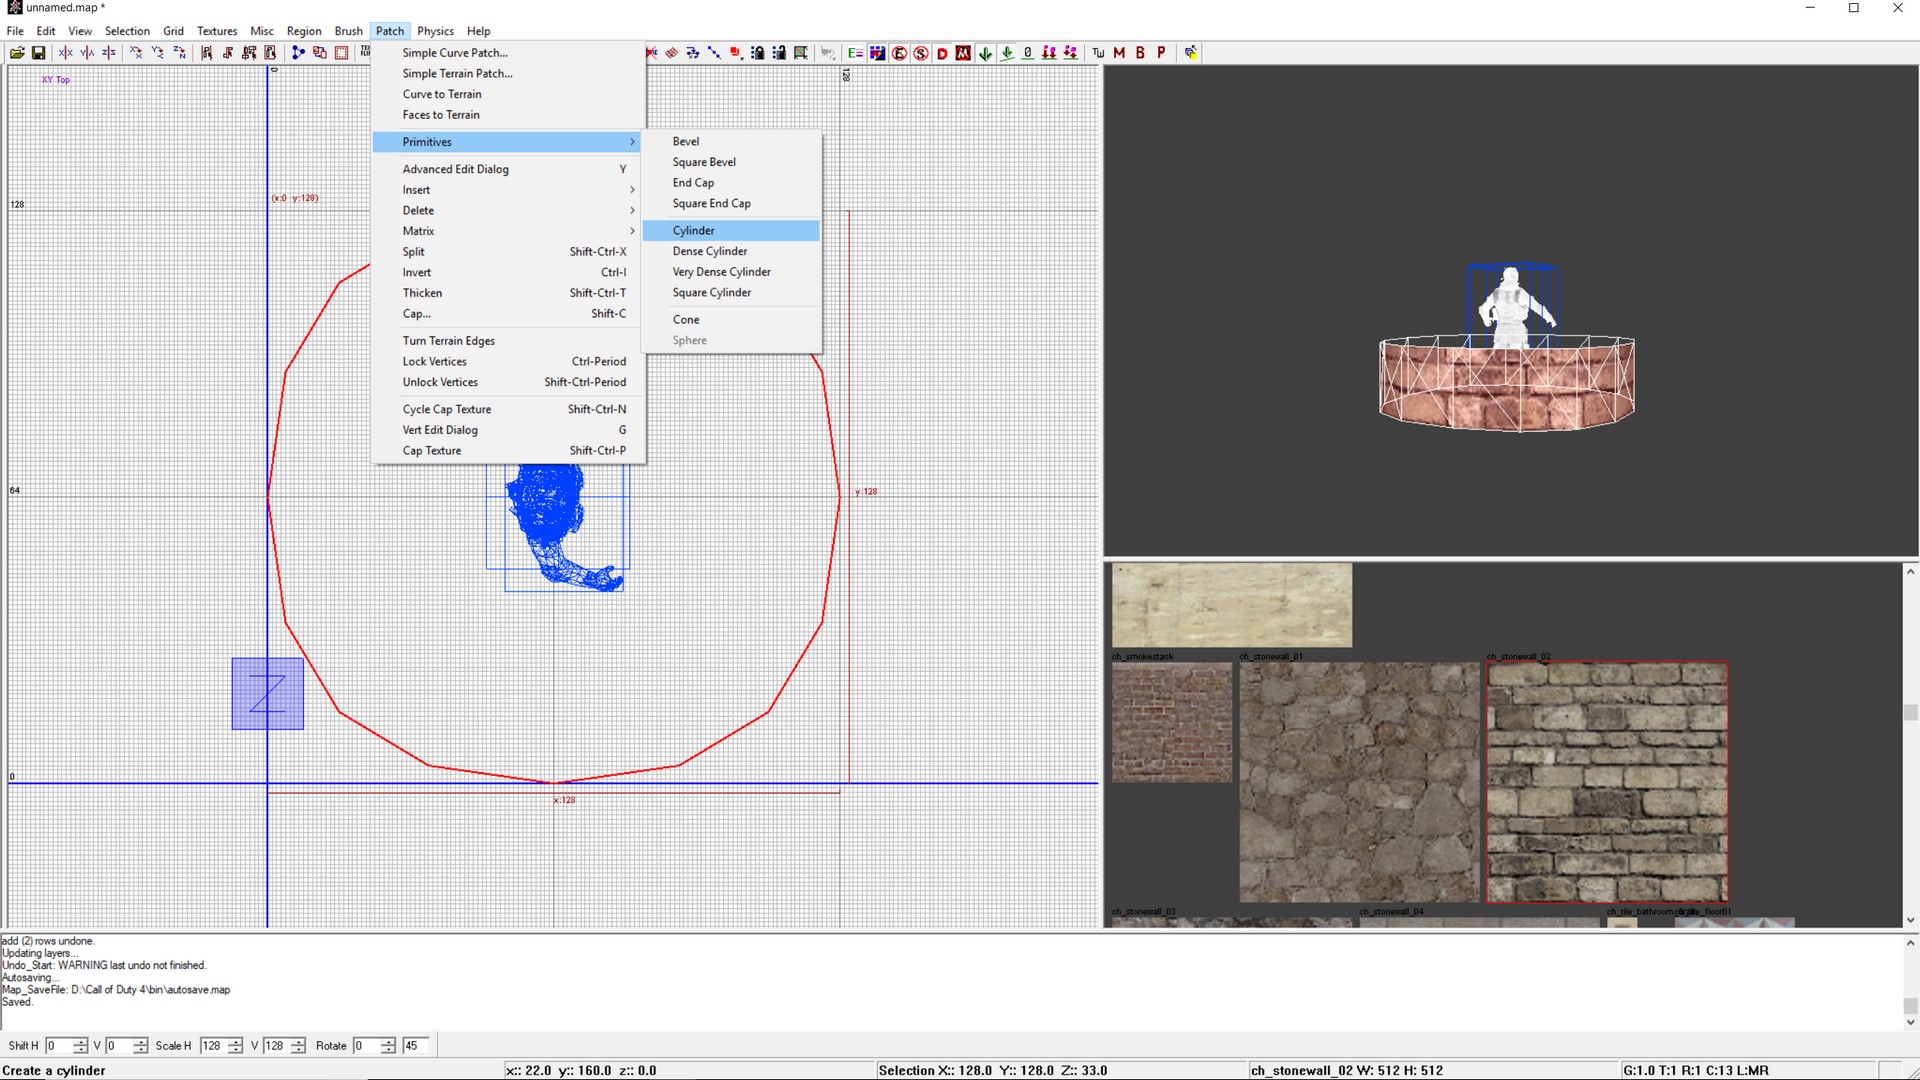The width and height of the screenshot is (1920, 1080).
Task: Click the red P letter icon
Action: [1161, 53]
